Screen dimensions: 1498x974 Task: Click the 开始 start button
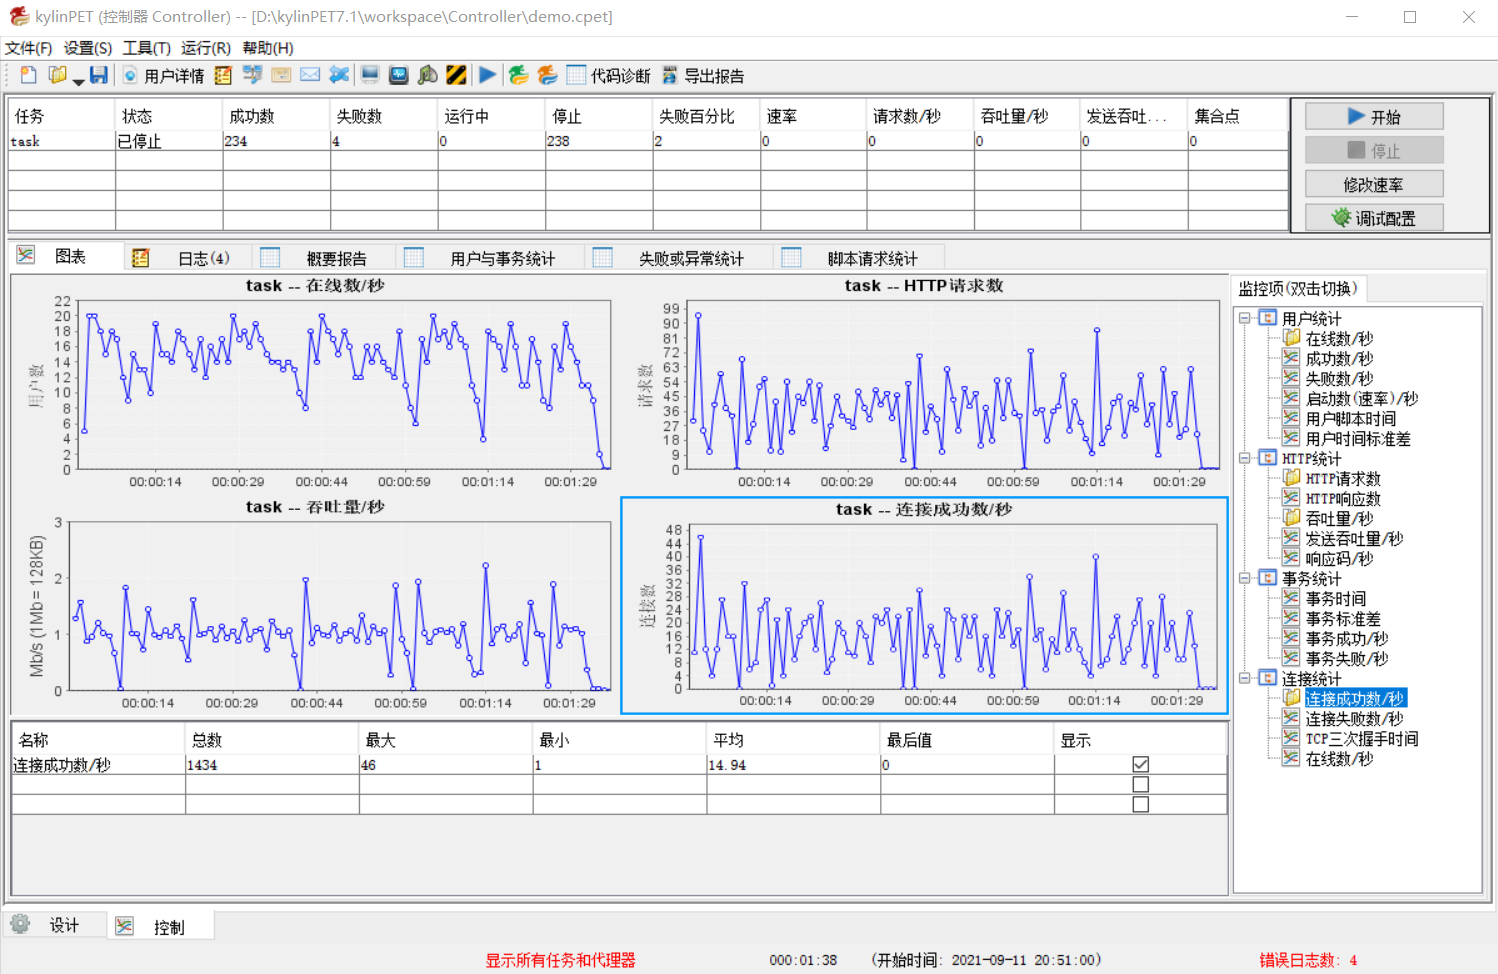pyautogui.click(x=1374, y=116)
